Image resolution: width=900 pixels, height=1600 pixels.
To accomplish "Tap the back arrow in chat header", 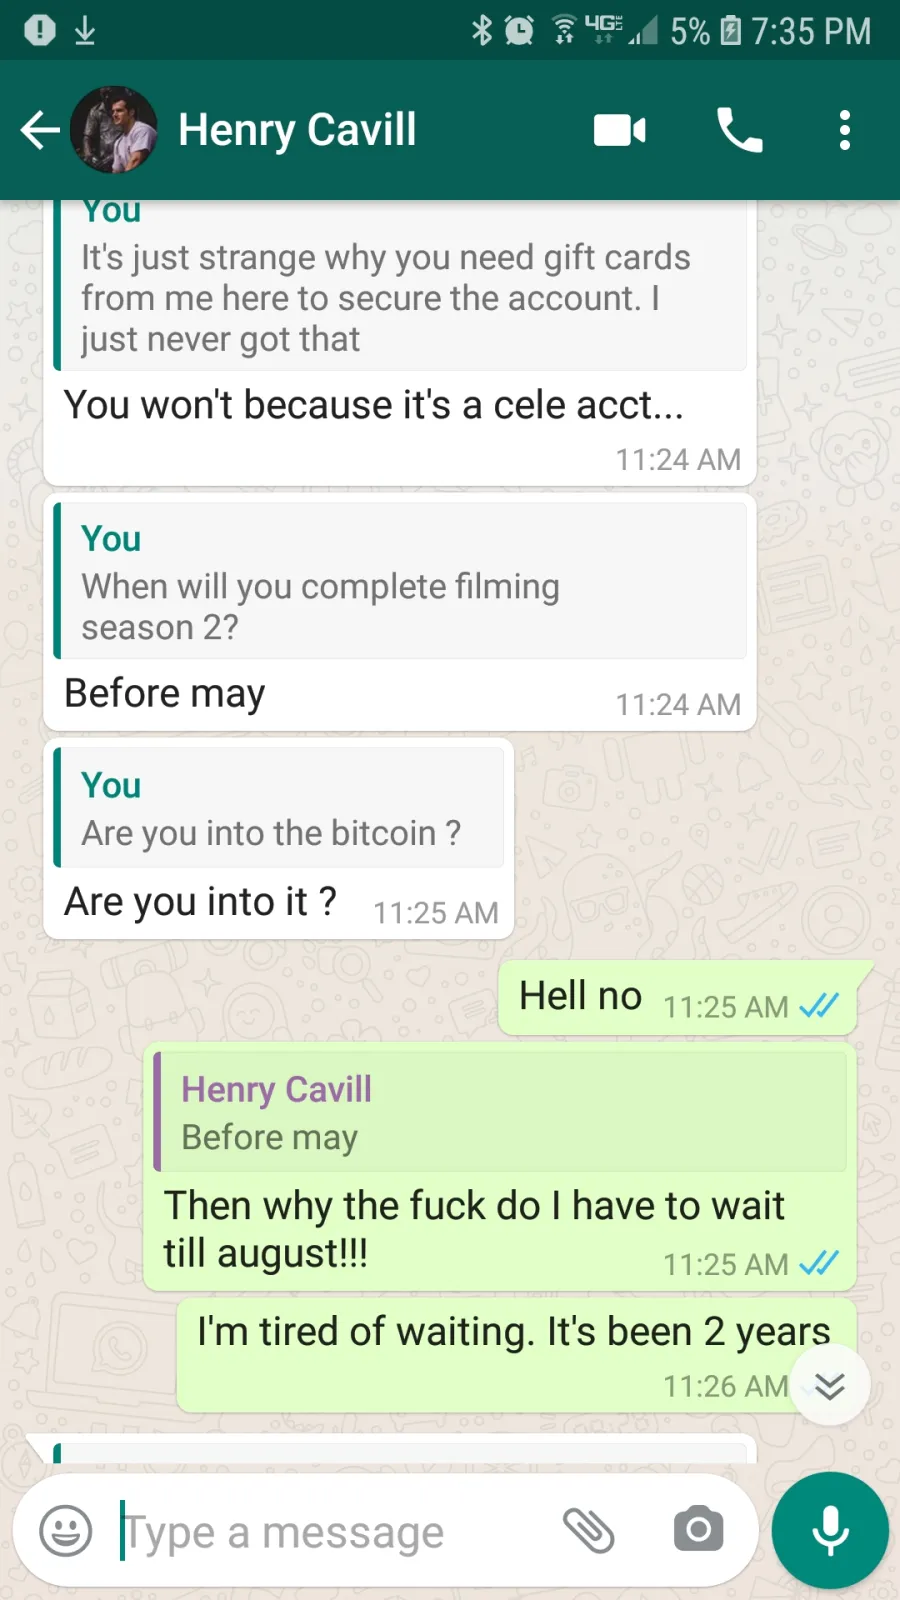I will click(x=40, y=130).
